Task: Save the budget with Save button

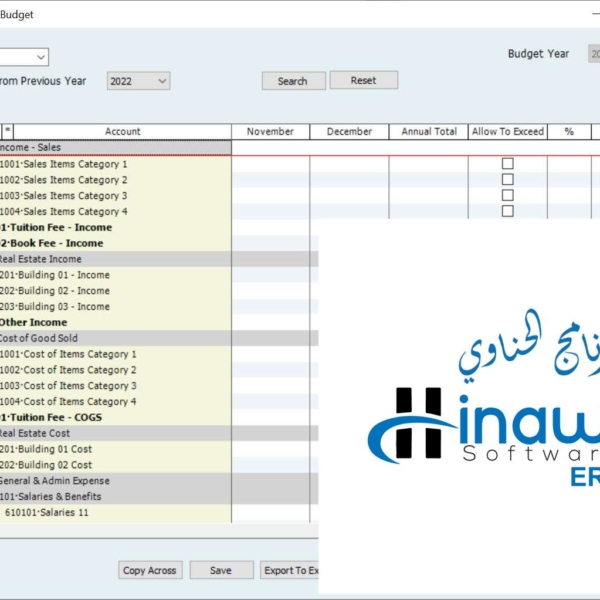Action: [x=221, y=570]
